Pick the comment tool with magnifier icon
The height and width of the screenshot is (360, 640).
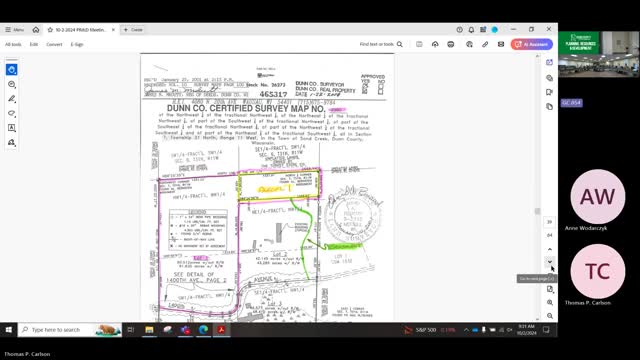[x=11, y=84]
